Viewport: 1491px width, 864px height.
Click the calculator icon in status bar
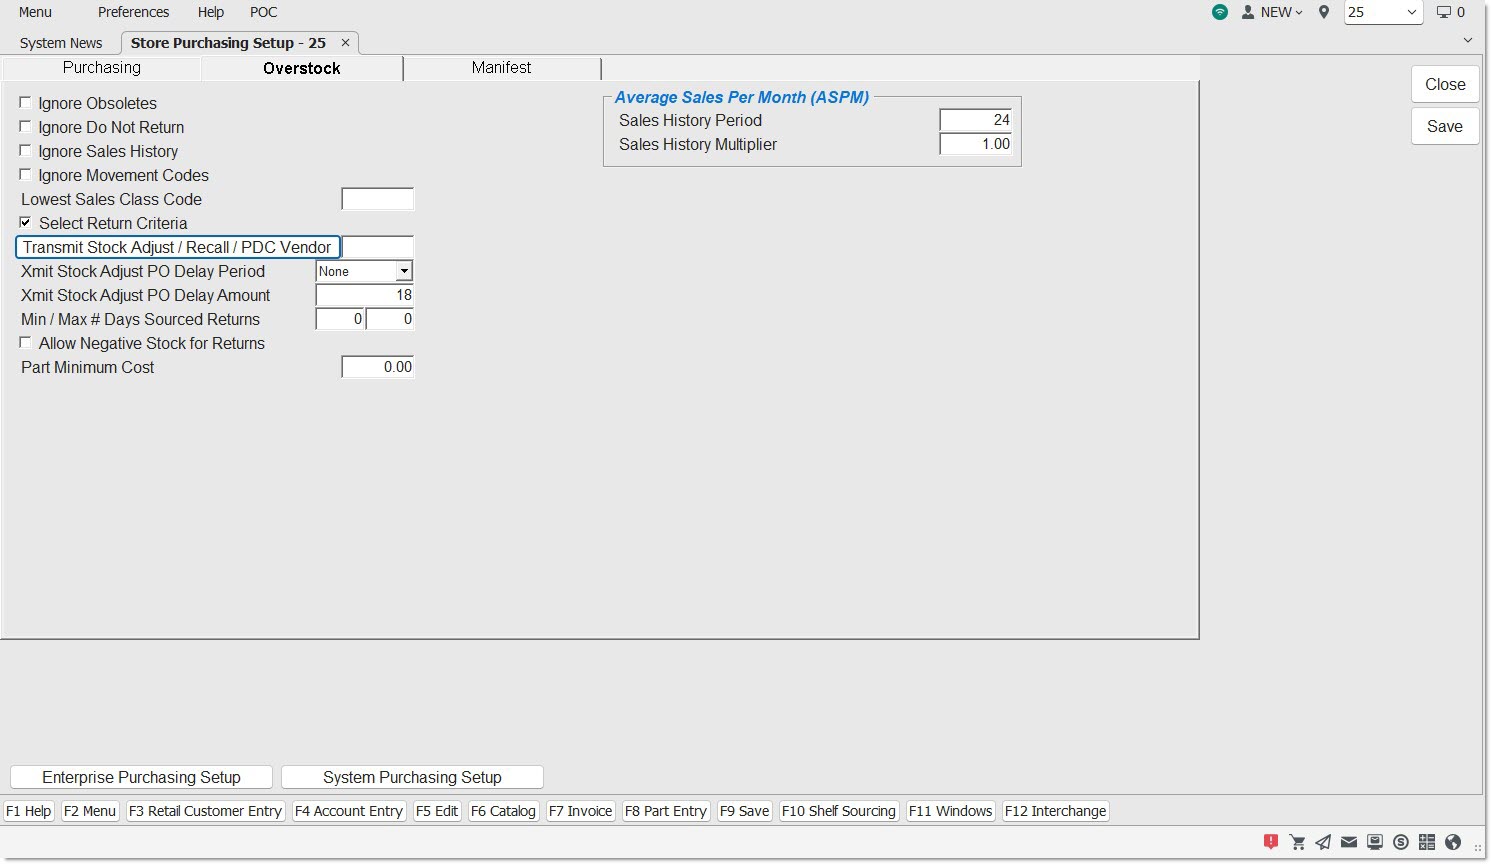click(1427, 842)
